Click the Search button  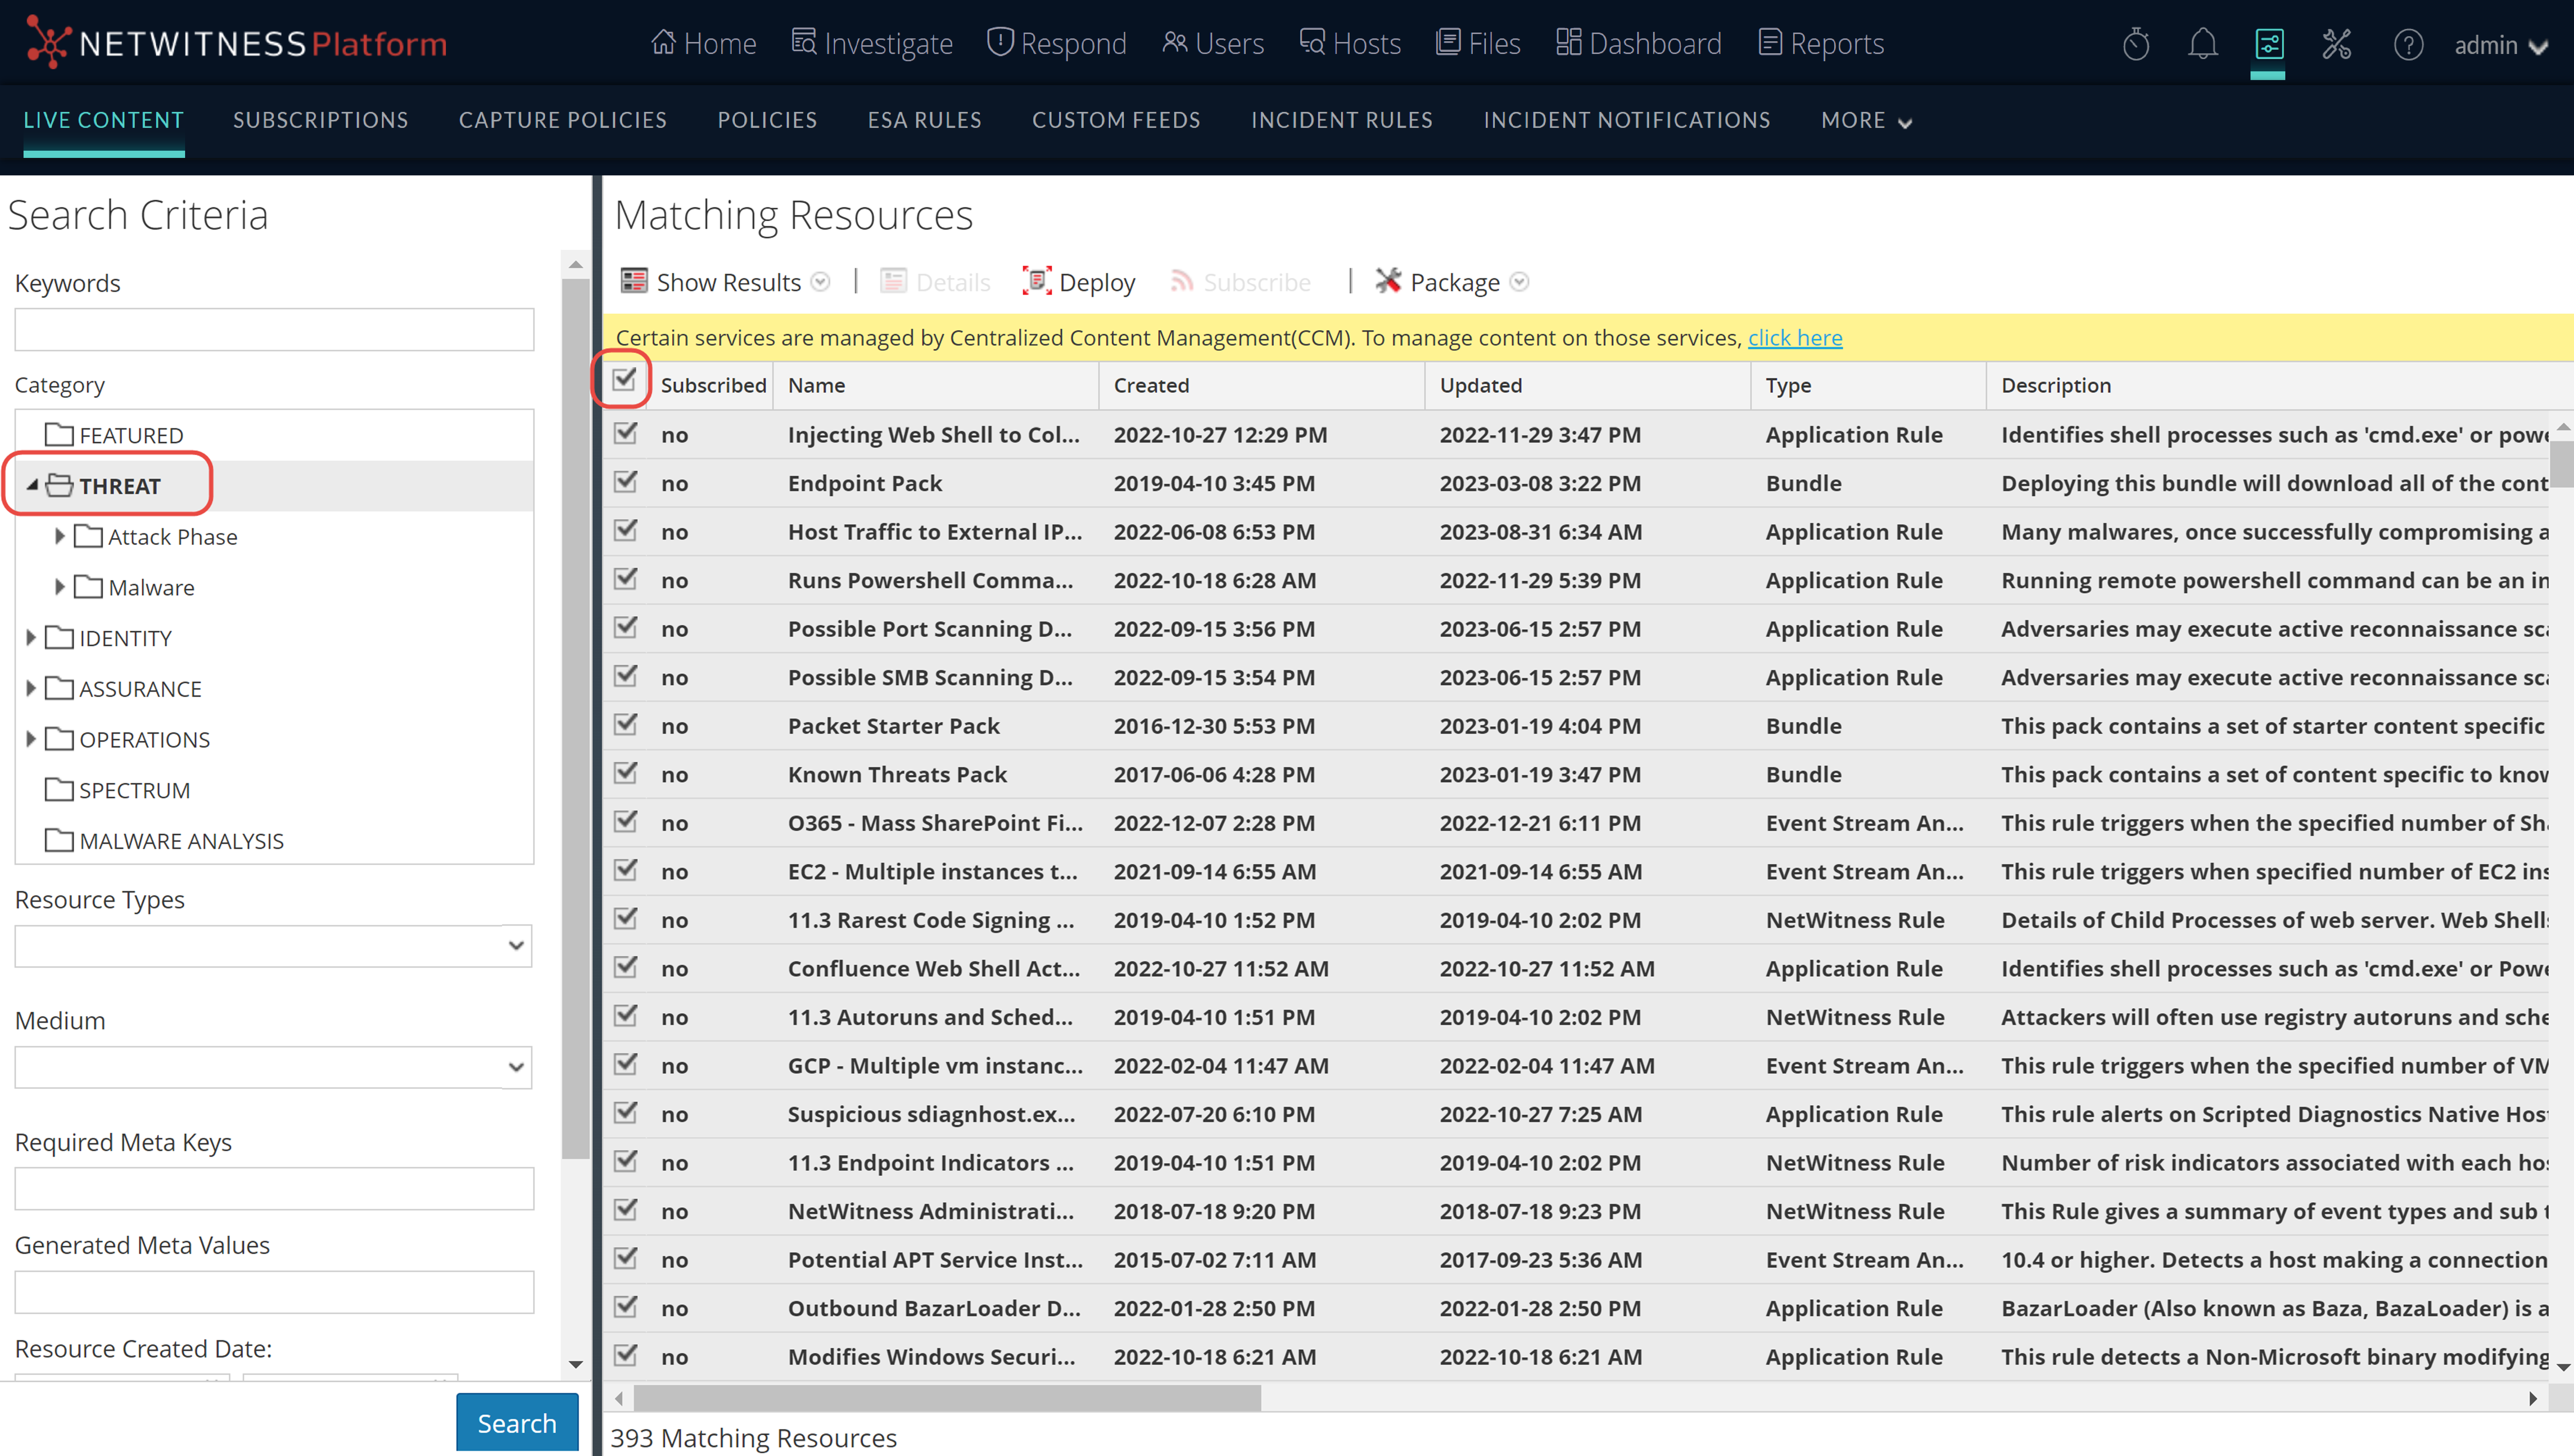(x=516, y=1422)
